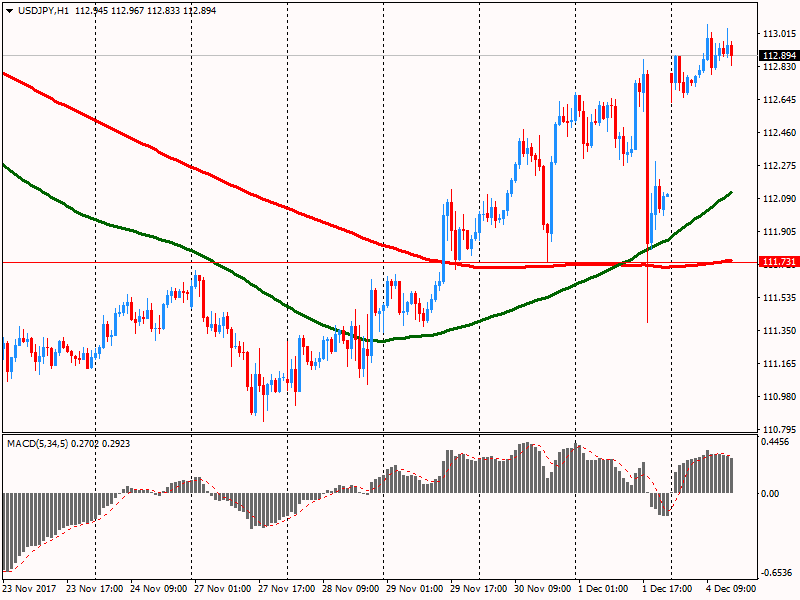This screenshot has height=600, width=800.
Task: Select the red horizontal level label 111.731
Action: click(x=779, y=262)
